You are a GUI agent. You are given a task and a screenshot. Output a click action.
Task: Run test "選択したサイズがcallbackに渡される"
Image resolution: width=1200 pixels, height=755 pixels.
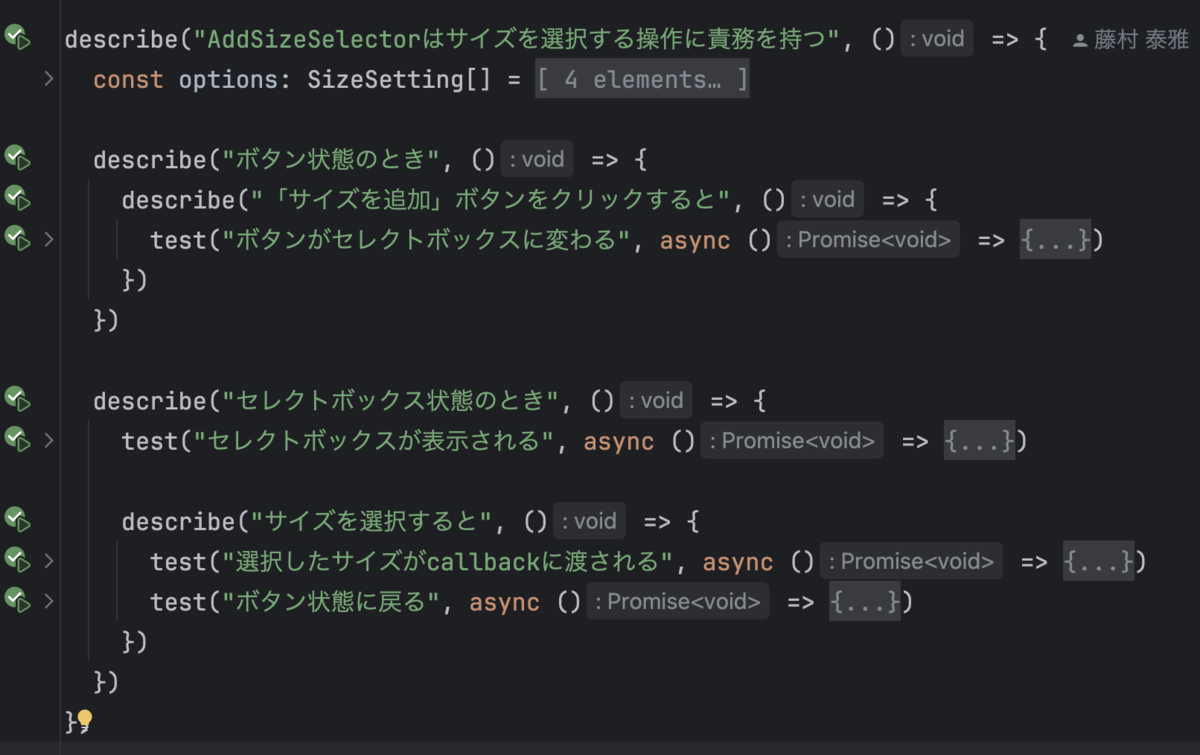(x=17, y=560)
